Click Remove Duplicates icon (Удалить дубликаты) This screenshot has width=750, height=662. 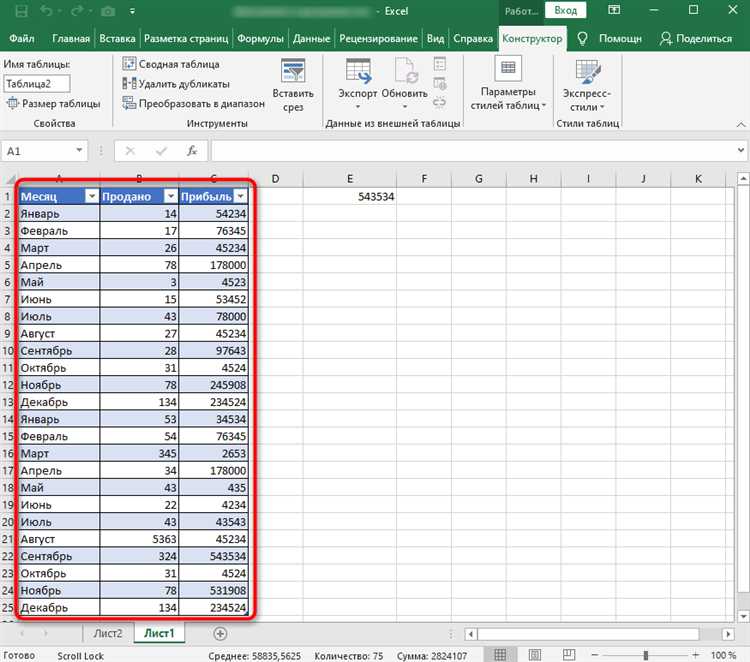[x=129, y=84]
